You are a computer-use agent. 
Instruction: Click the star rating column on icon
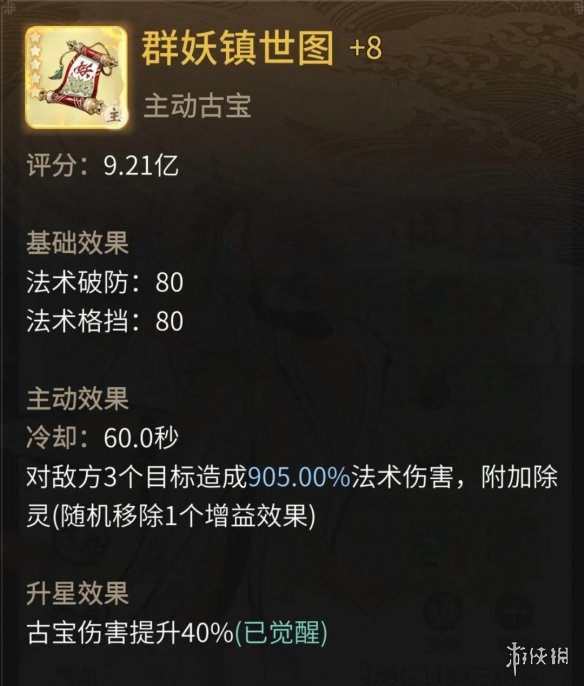pyautogui.click(x=35, y=66)
